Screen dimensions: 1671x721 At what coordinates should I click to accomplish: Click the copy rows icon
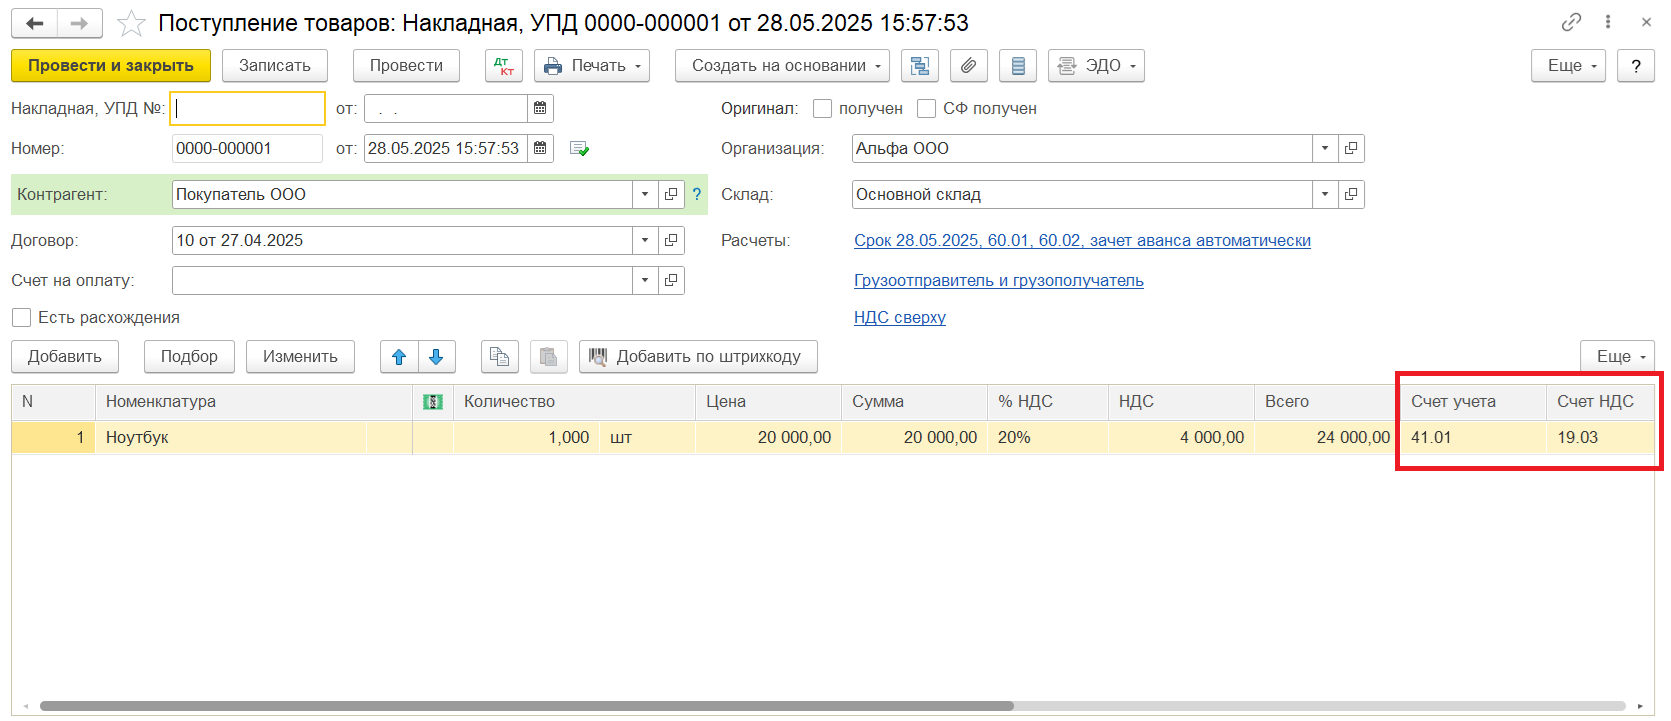pos(499,357)
